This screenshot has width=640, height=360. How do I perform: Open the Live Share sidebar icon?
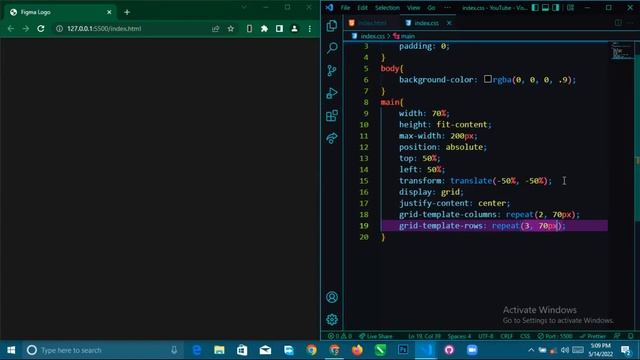(332, 138)
